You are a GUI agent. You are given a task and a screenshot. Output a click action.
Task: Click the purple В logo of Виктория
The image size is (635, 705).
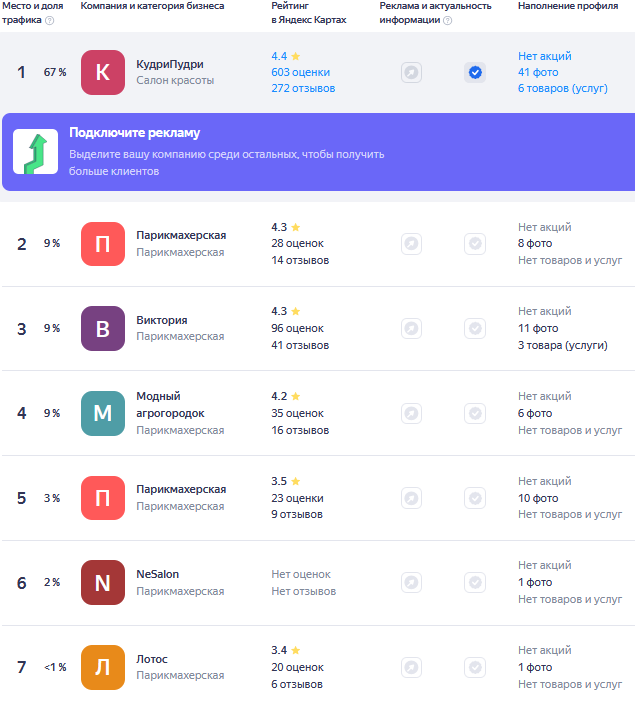(103, 329)
